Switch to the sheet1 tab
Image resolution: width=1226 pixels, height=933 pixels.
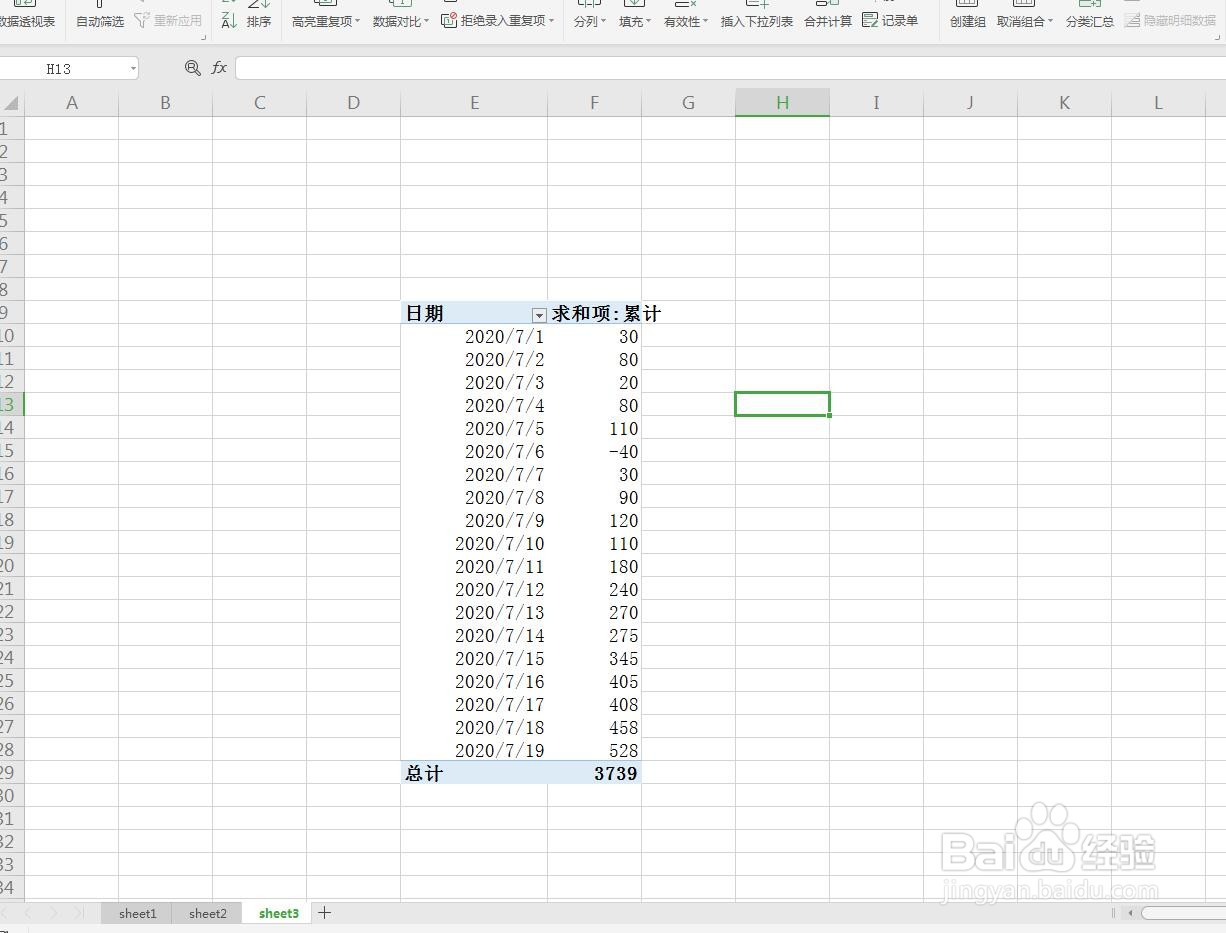pyautogui.click(x=137, y=913)
